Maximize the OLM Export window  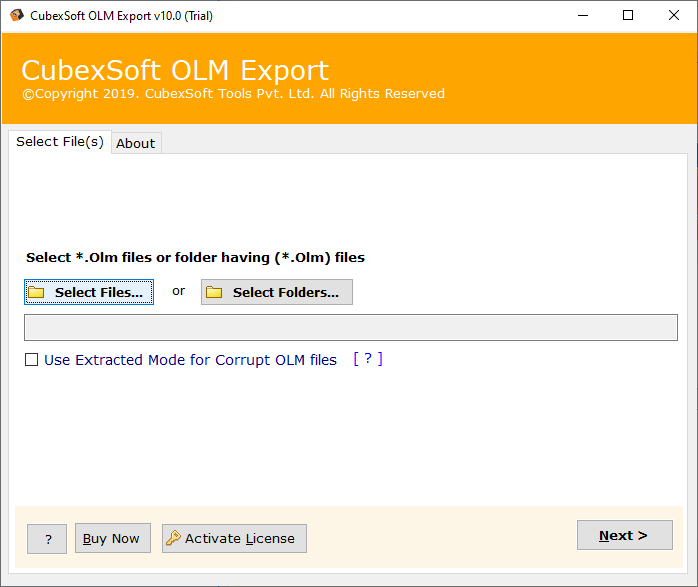click(628, 16)
